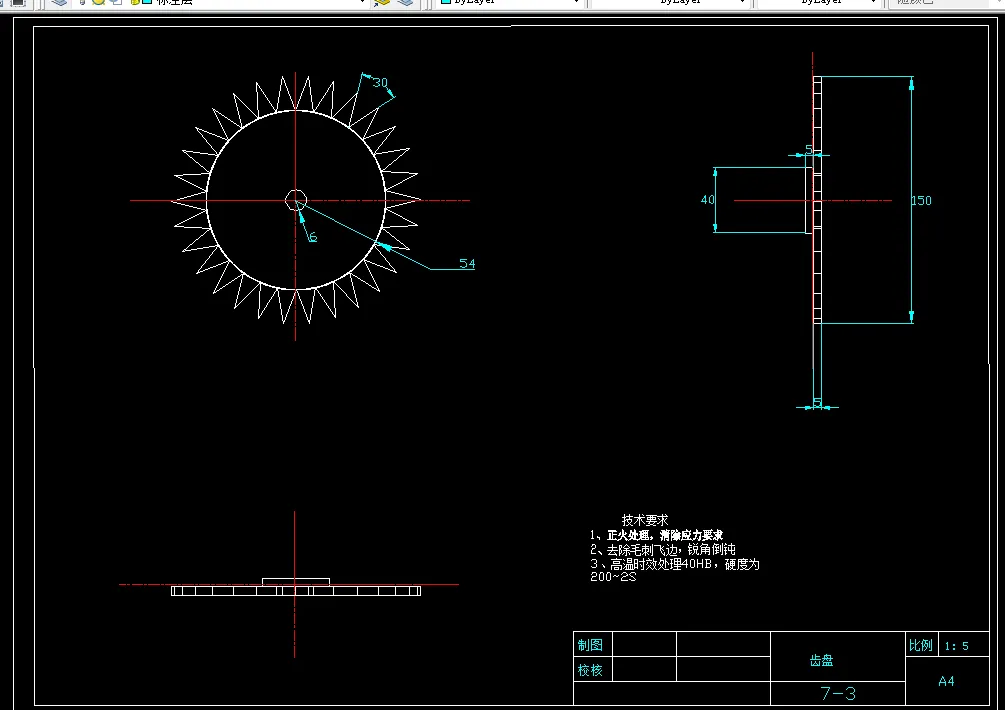1005x710 pixels.
Task: Click the A4 sheet size text
Action: point(946,681)
